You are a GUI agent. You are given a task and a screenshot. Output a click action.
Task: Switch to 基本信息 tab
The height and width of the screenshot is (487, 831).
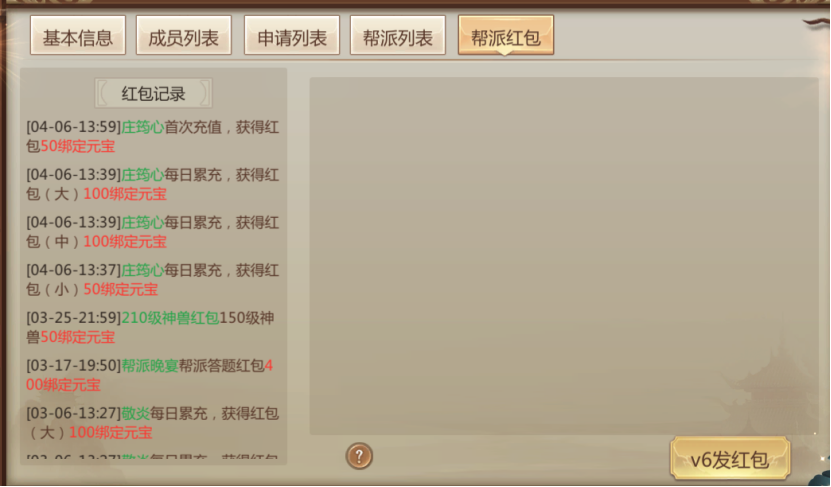(78, 36)
